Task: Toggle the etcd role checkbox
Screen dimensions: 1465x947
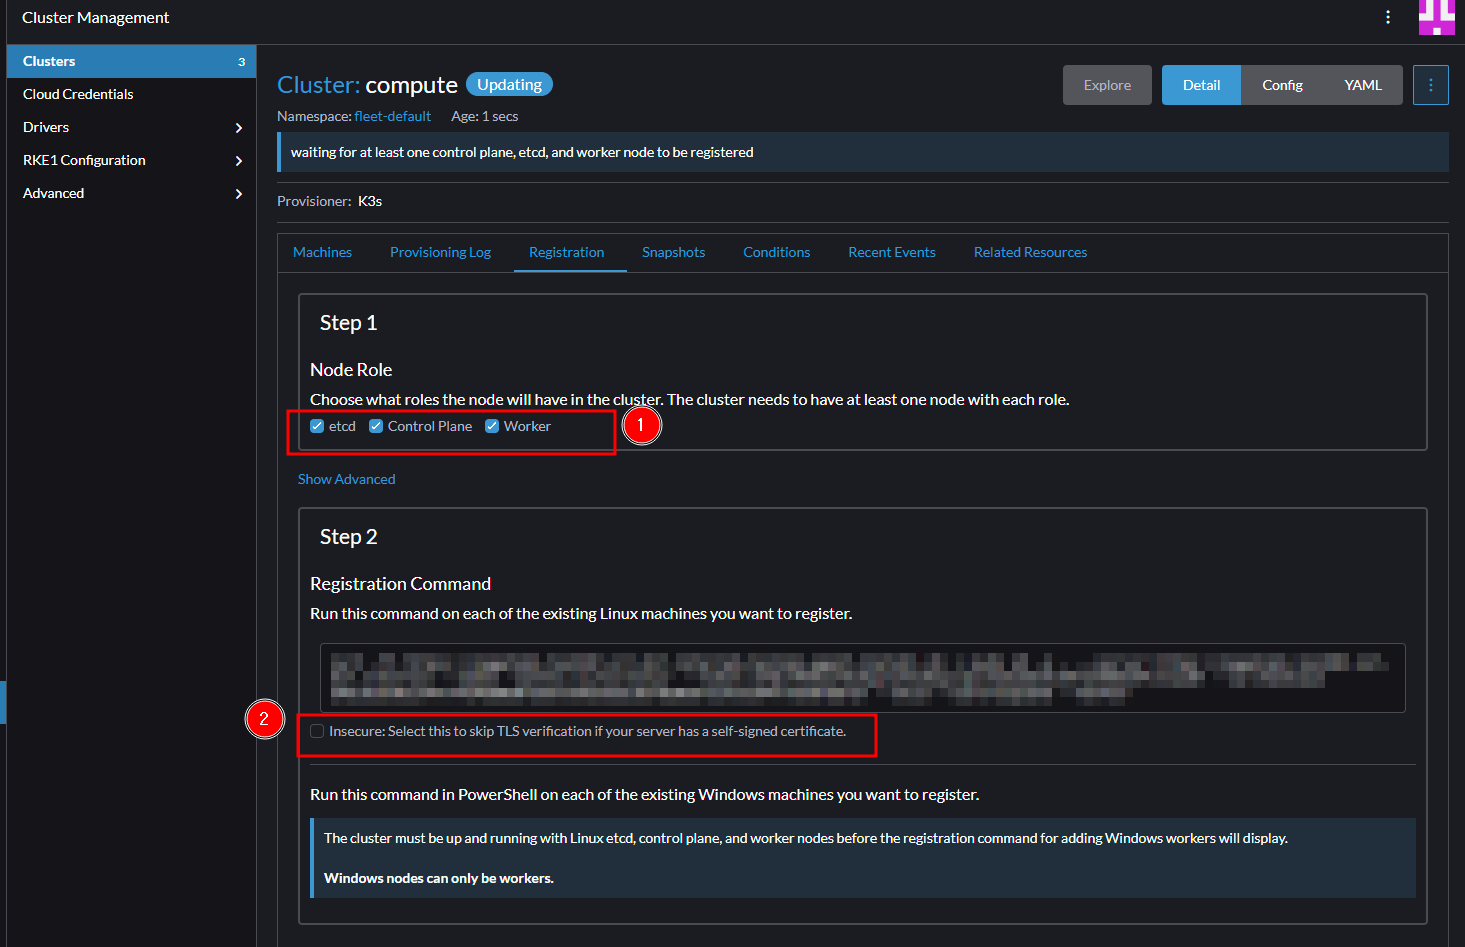Action: coord(317,426)
